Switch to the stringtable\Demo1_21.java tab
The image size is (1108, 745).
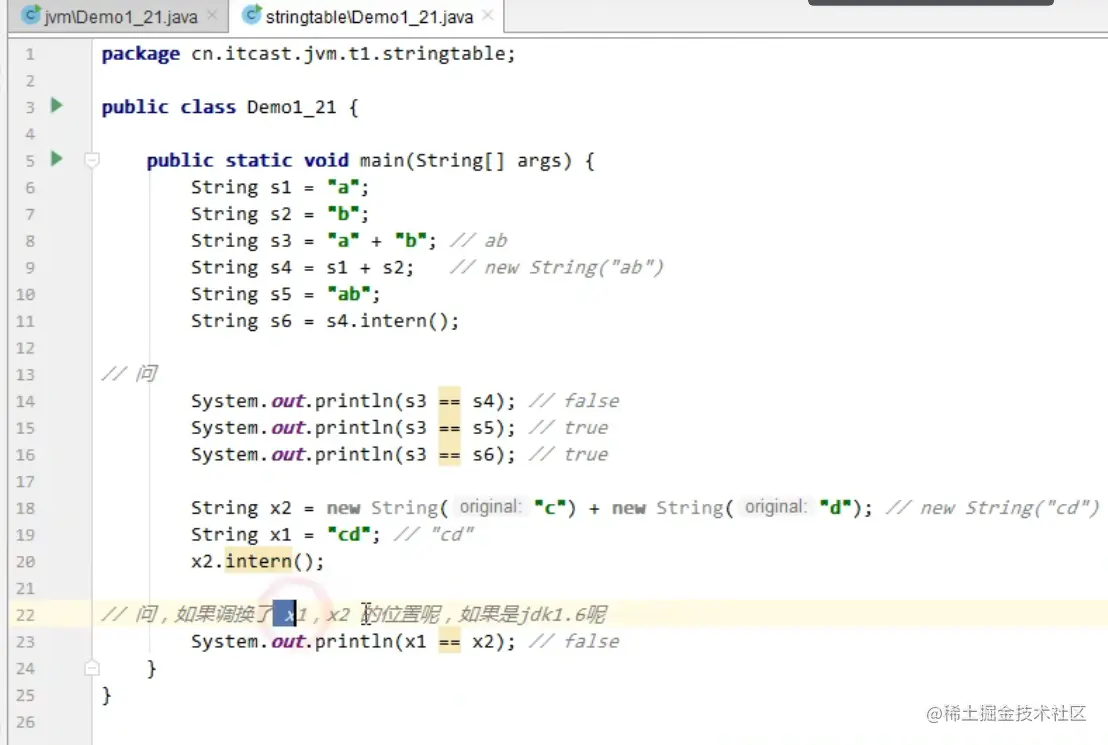click(x=370, y=16)
